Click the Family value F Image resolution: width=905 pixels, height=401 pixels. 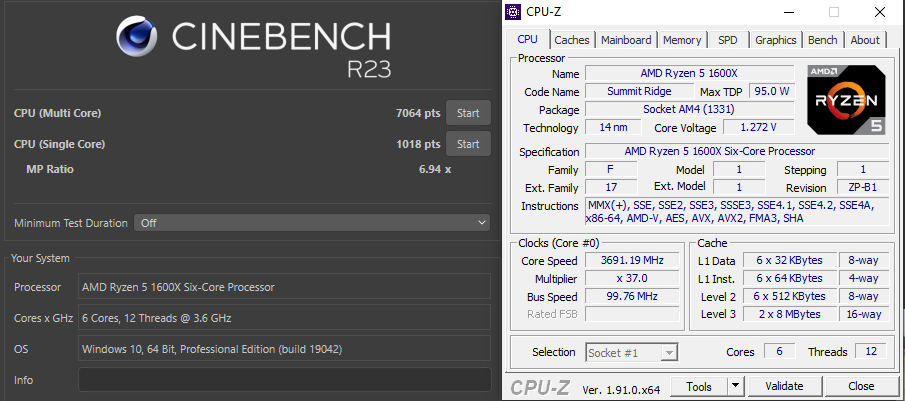(x=611, y=170)
